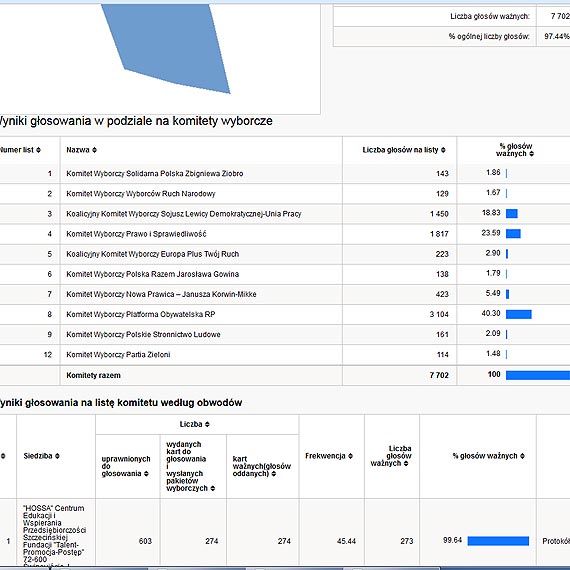This screenshot has width=570, height=570.
Task: Click the 100 percent total blue bar
Action: [x=538, y=376]
